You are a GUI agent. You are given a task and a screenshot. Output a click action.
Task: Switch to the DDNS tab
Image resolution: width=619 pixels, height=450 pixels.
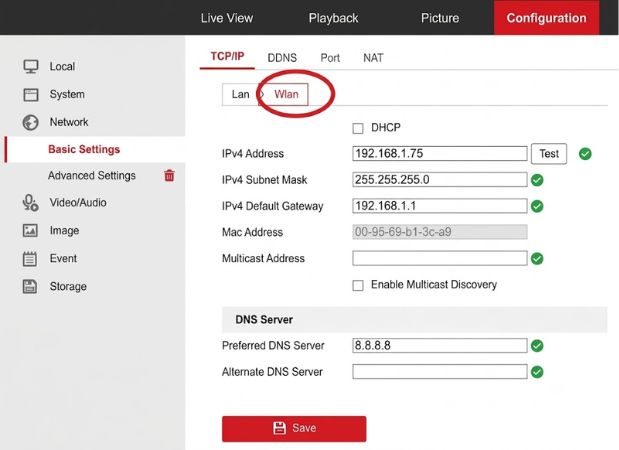(x=282, y=58)
